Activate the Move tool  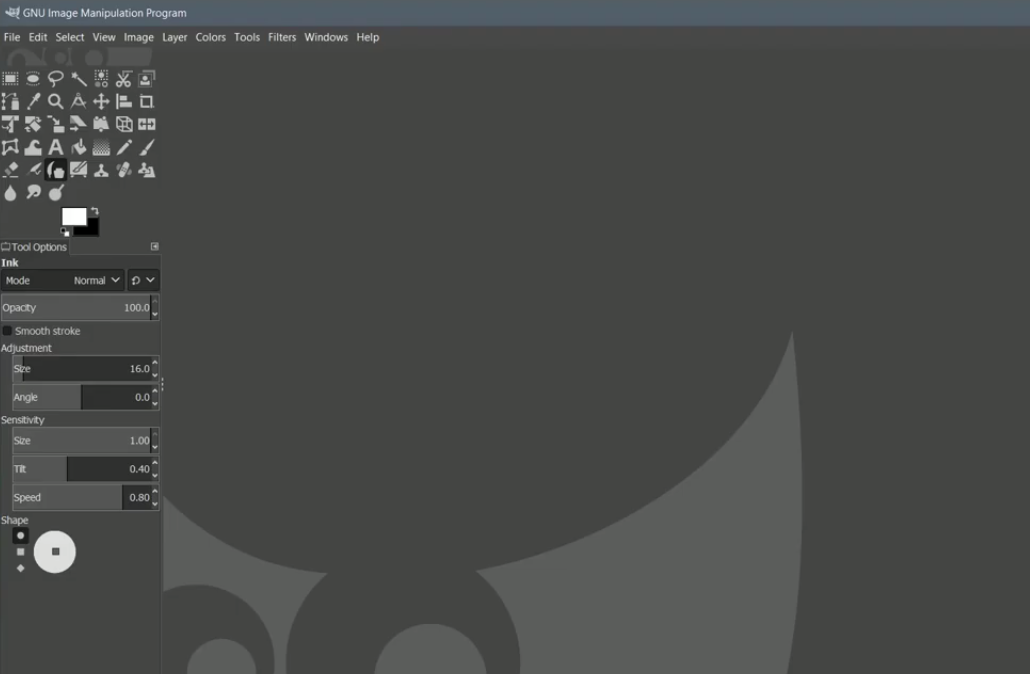[101, 101]
